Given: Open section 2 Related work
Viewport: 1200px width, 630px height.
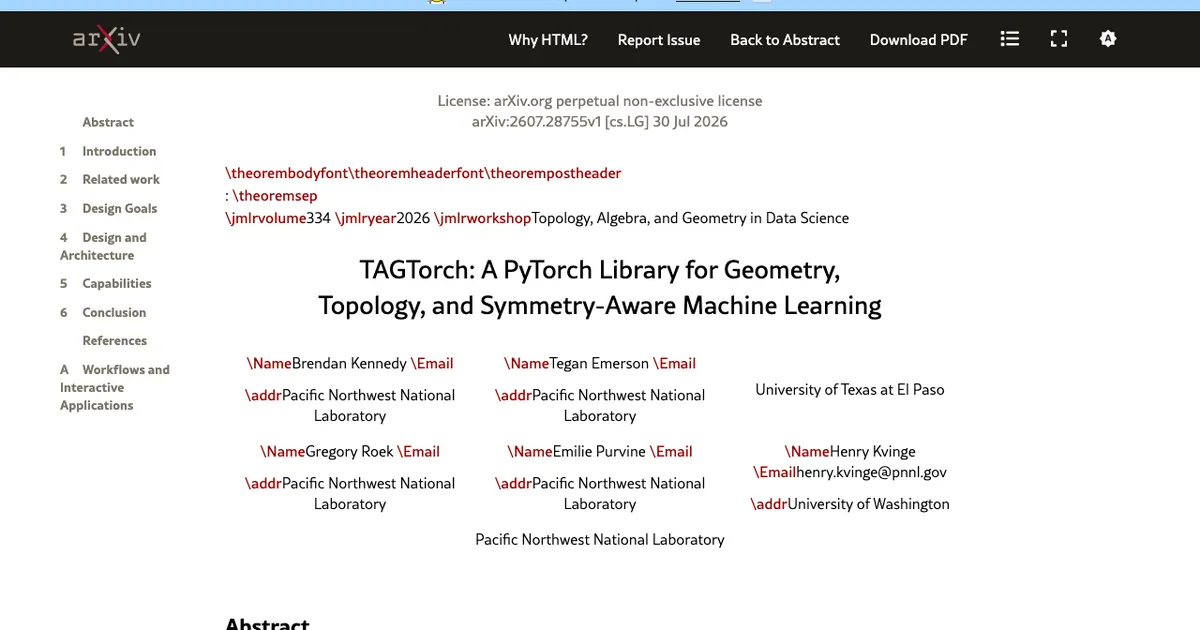Looking at the screenshot, I should click(109, 179).
